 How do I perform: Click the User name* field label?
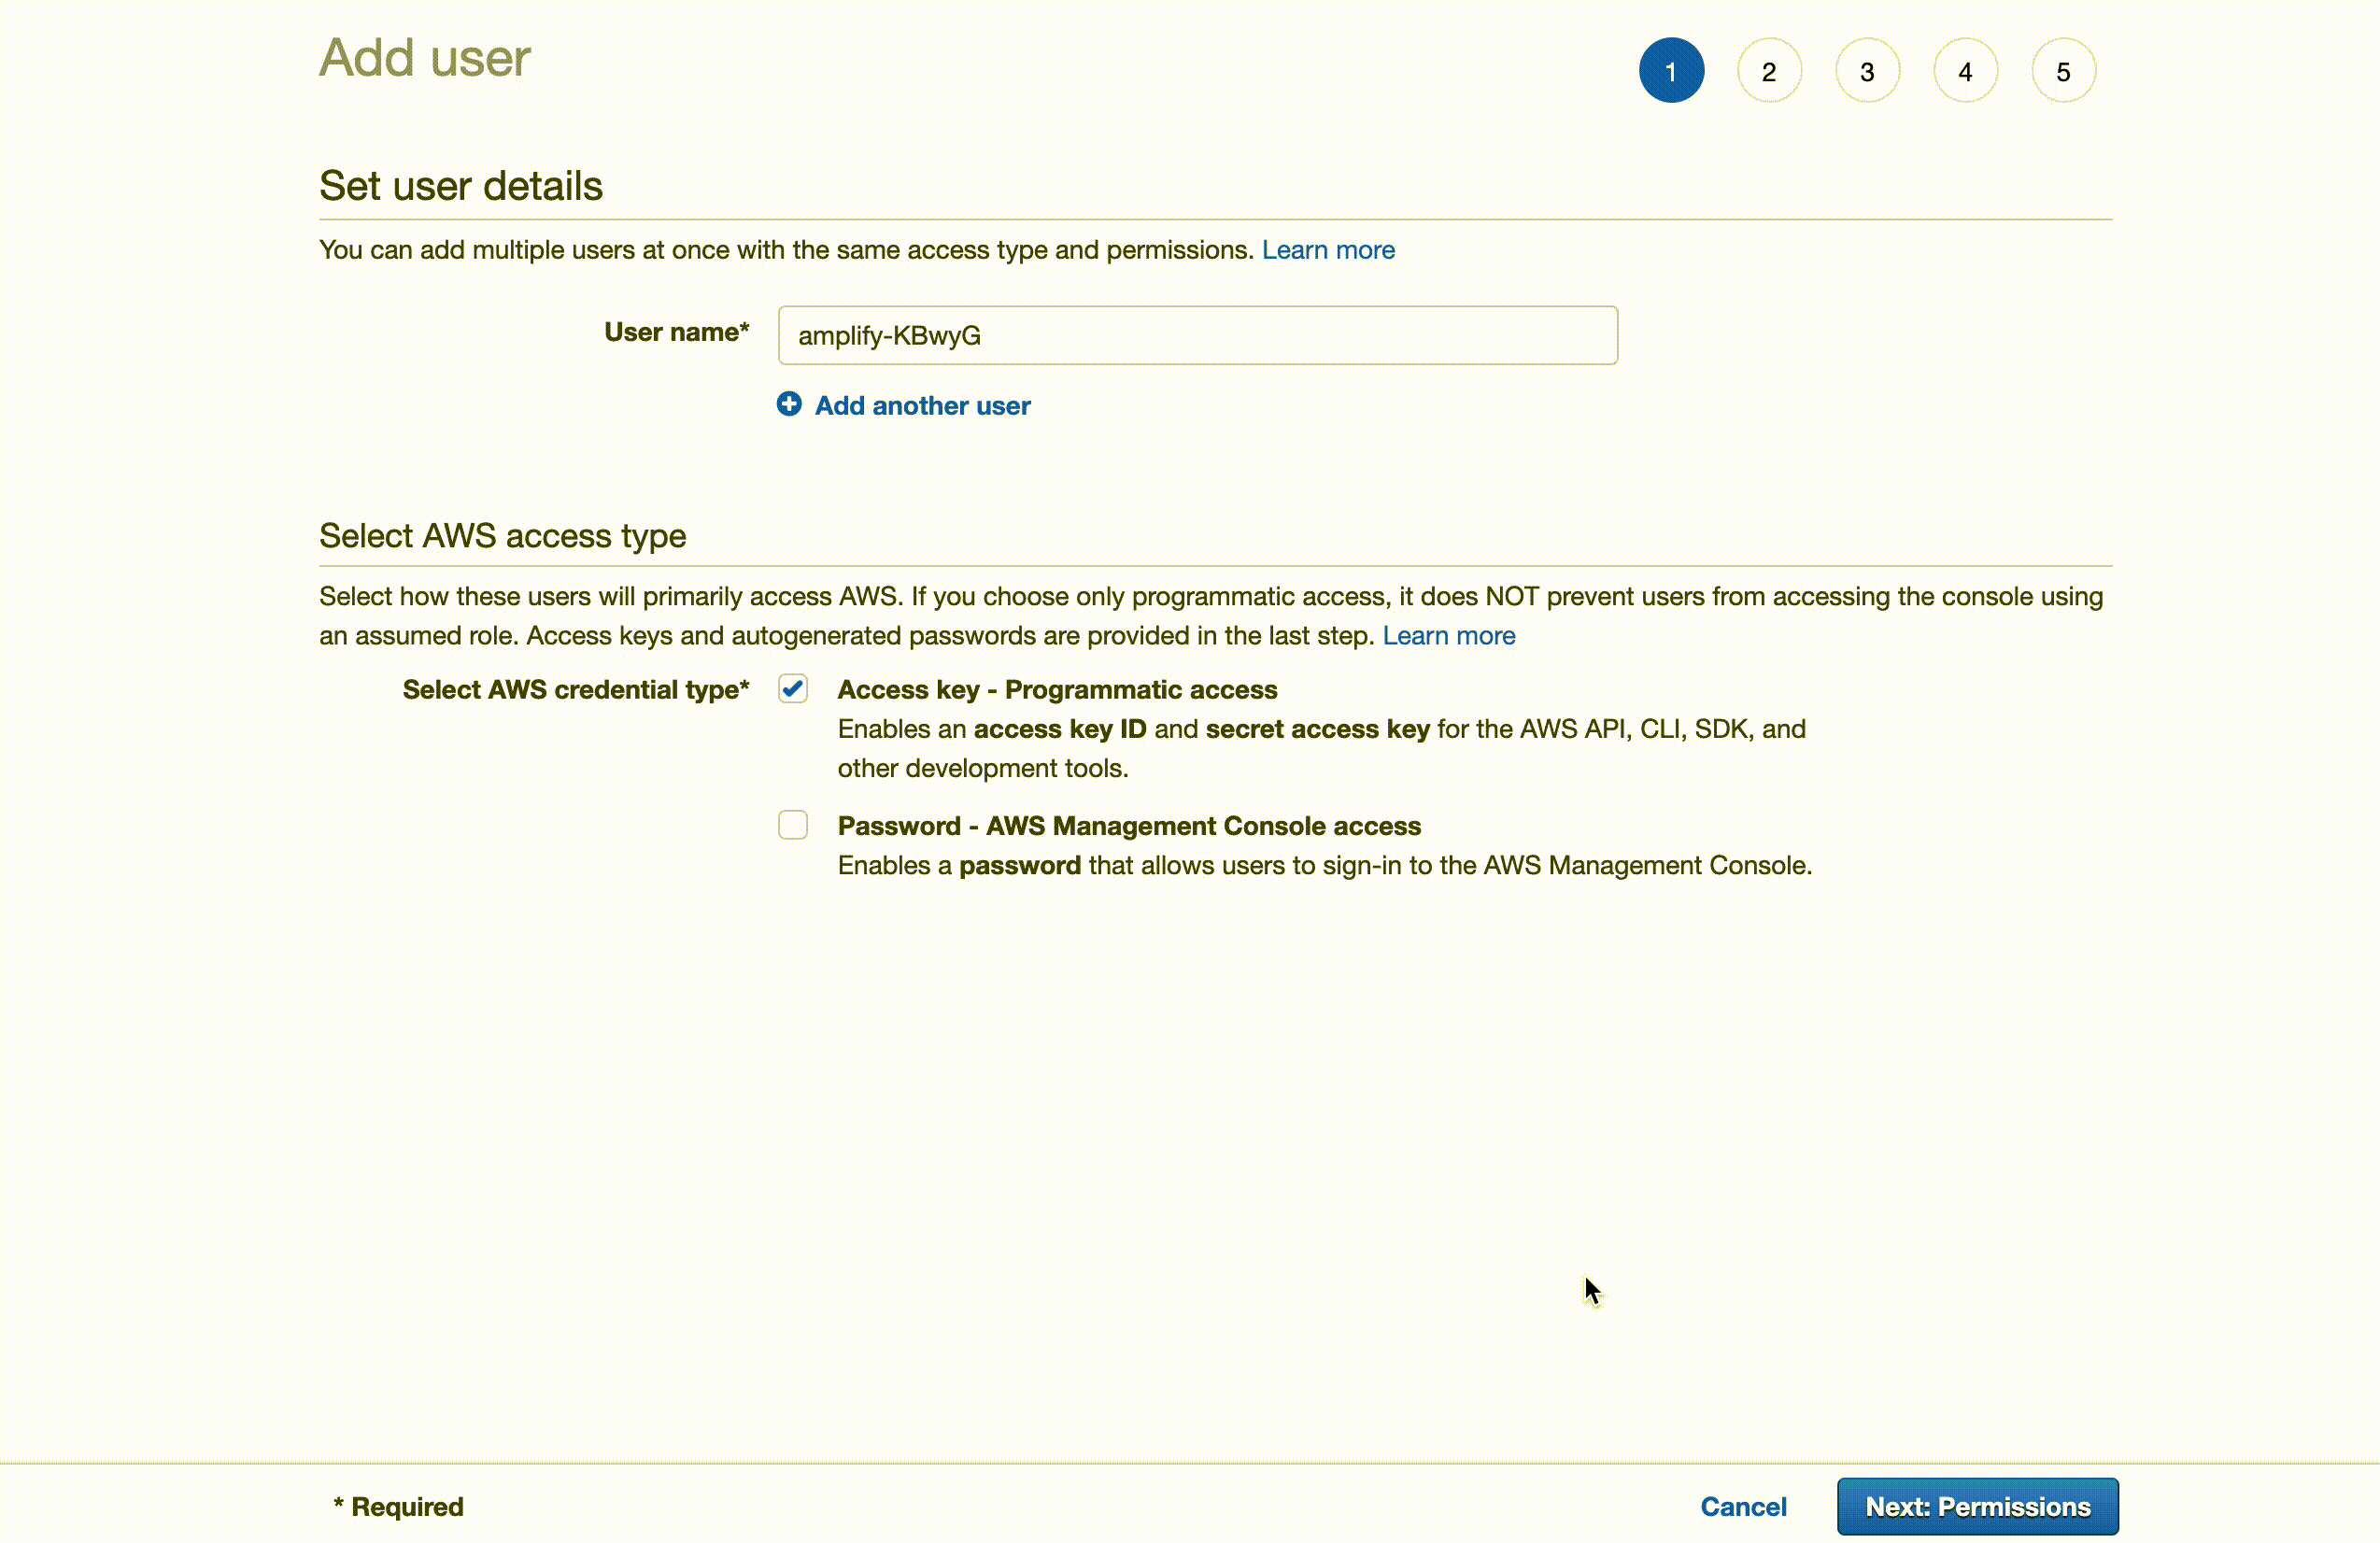pyautogui.click(x=676, y=332)
